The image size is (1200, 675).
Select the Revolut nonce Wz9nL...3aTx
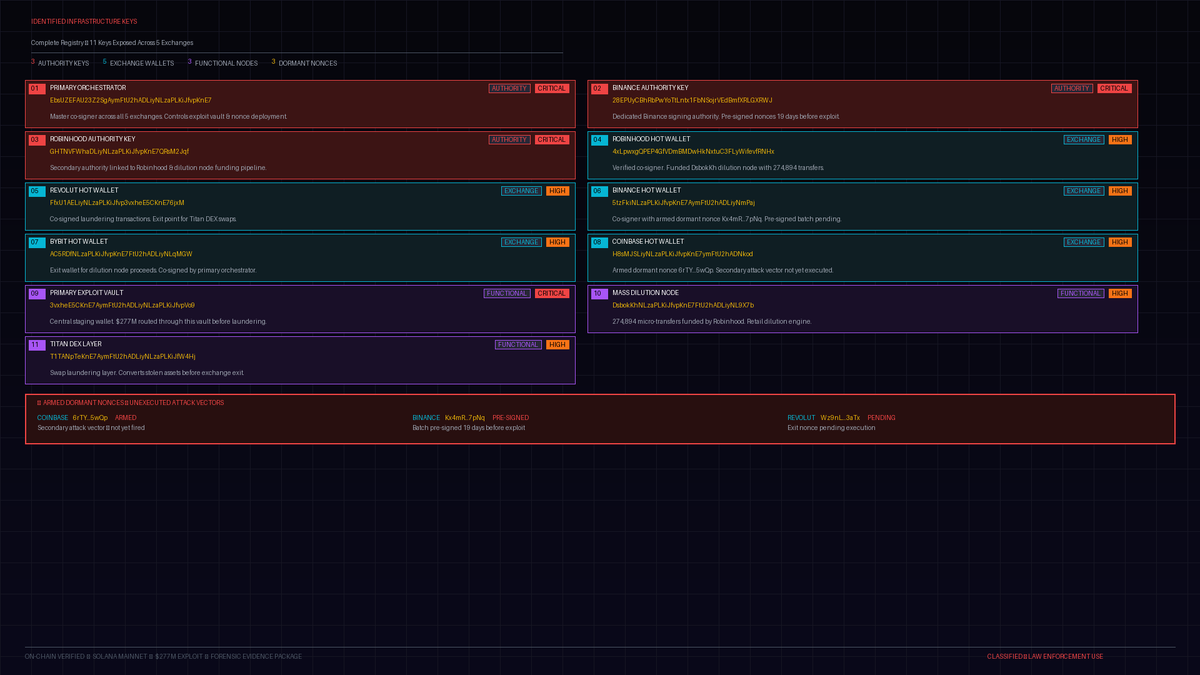coord(840,417)
